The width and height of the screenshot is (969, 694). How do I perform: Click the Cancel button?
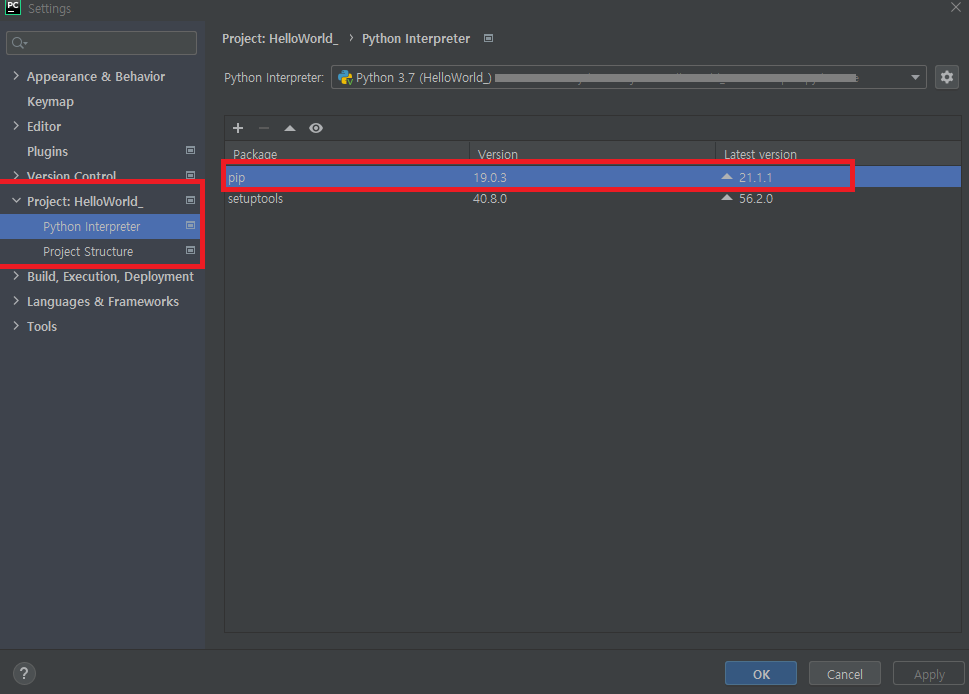point(845,674)
